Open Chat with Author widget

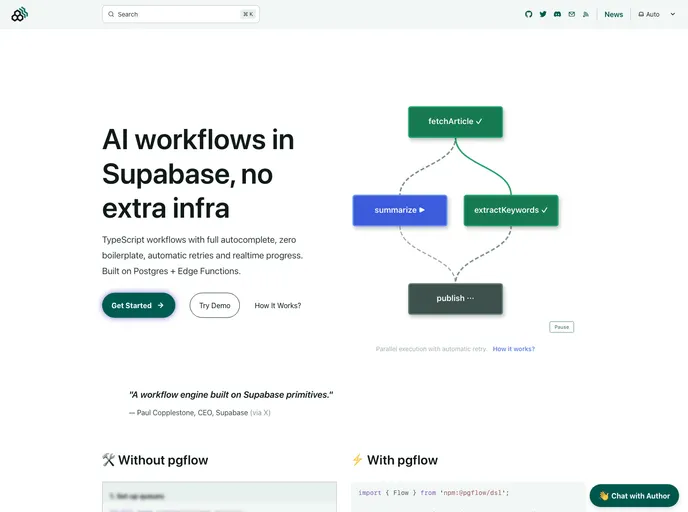click(634, 495)
